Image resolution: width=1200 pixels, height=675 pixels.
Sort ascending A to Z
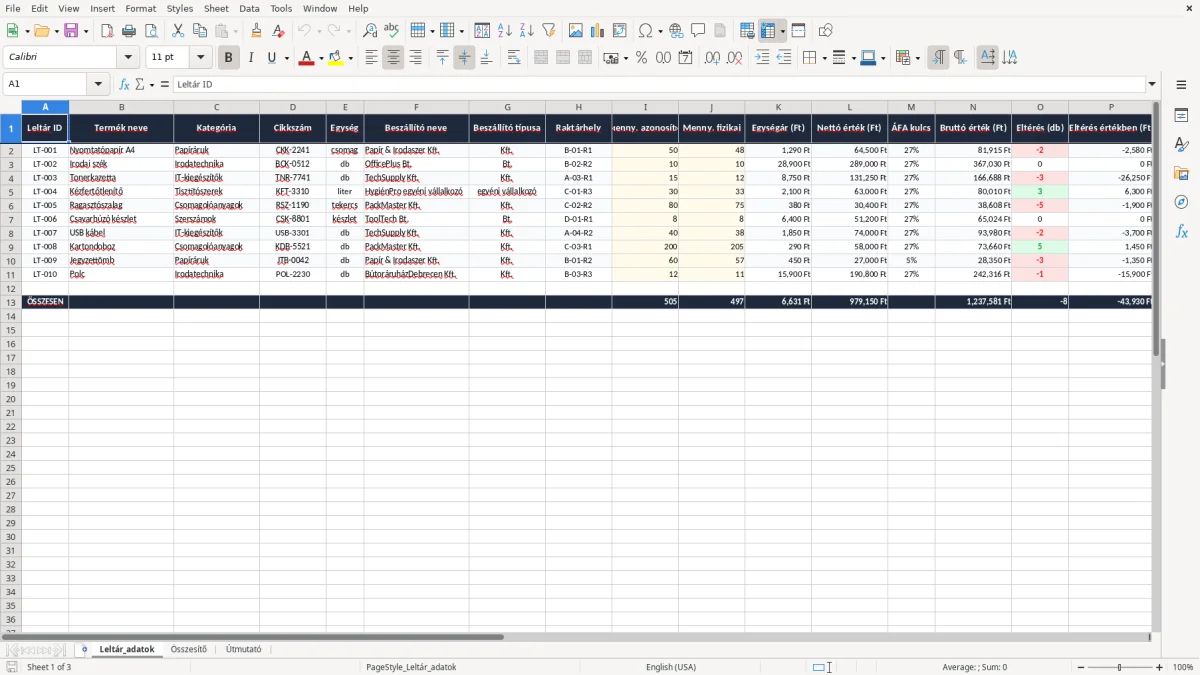click(505, 31)
